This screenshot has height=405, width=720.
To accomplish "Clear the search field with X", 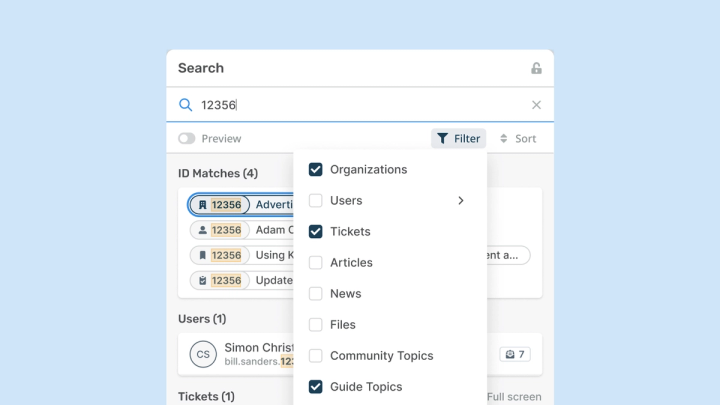I will [536, 105].
